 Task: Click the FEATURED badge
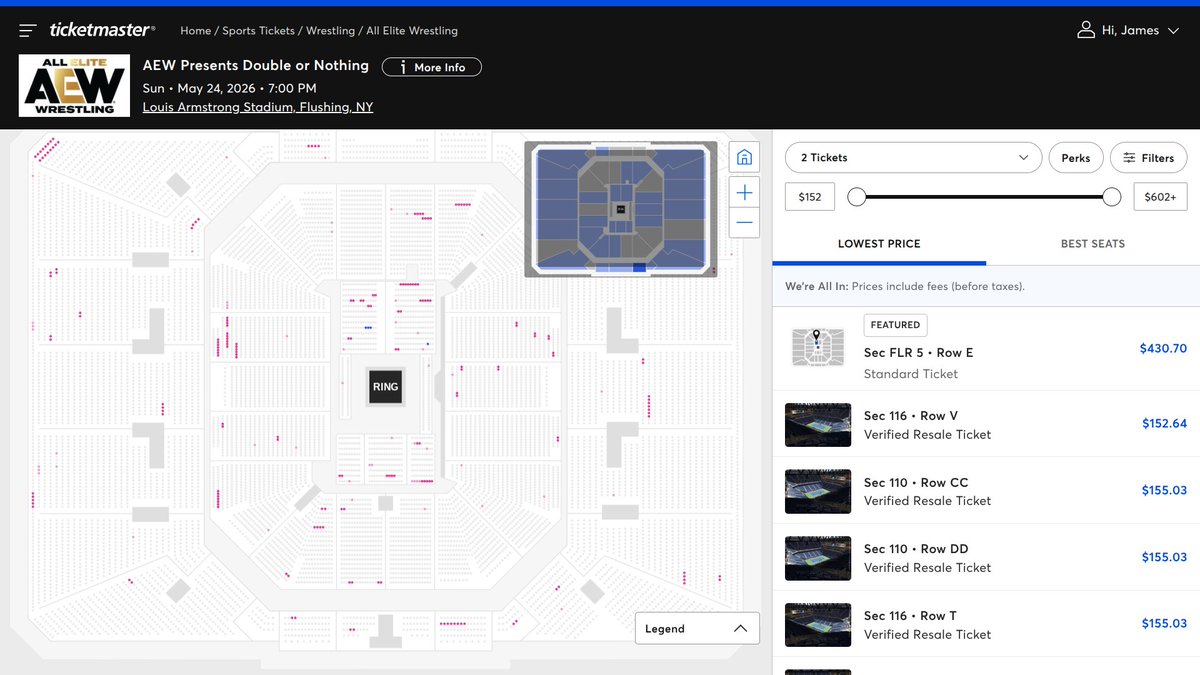pos(895,325)
